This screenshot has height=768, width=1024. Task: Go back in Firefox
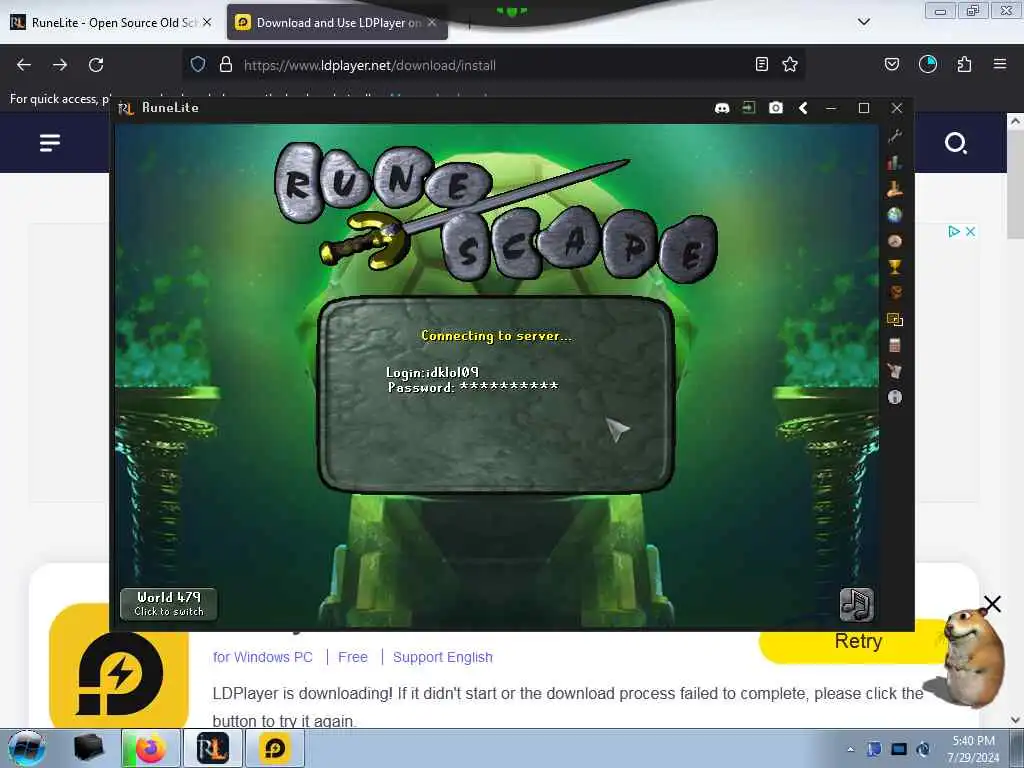click(24, 65)
